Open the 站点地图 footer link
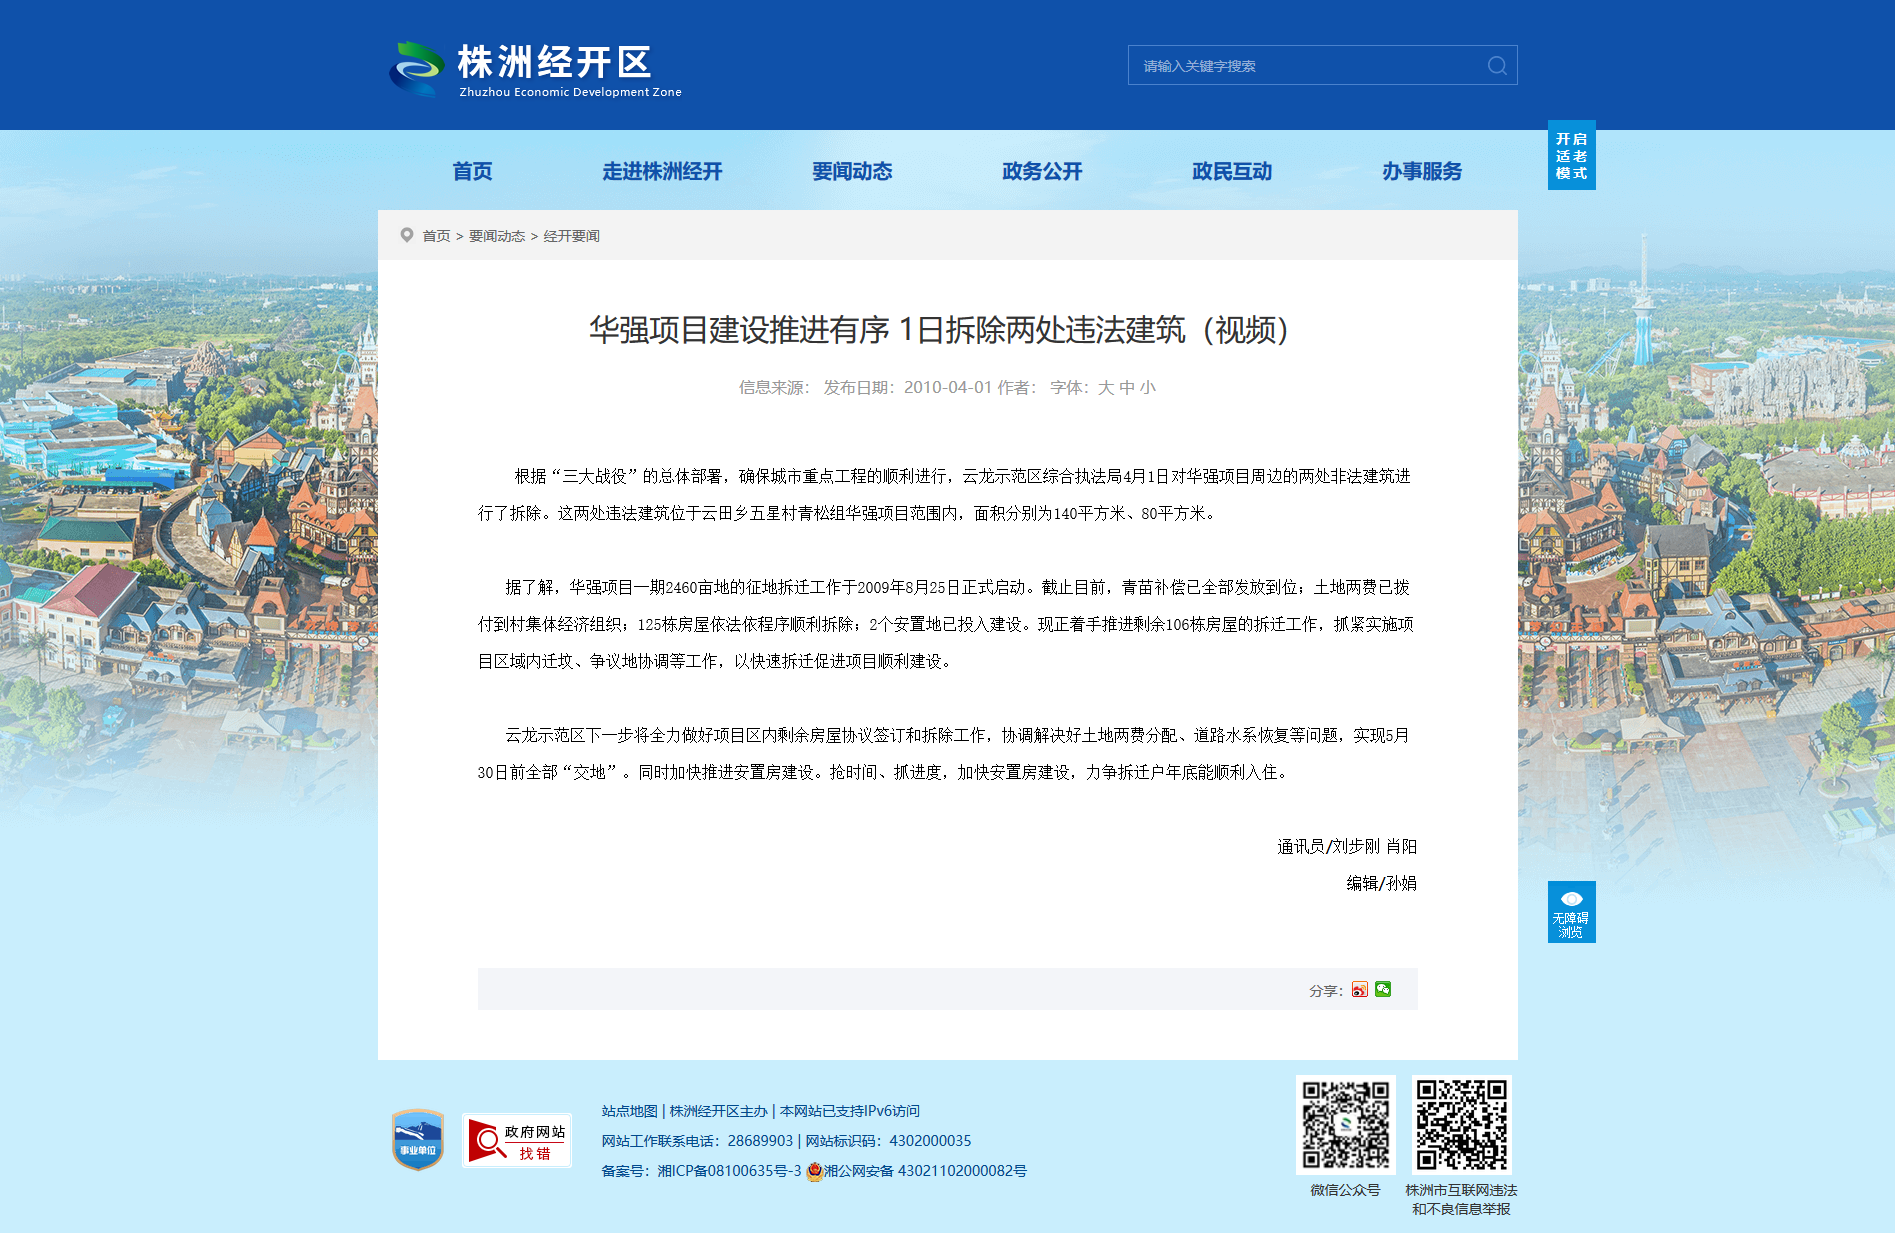The image size is (1895, 1233). (x=629, y=1111)
